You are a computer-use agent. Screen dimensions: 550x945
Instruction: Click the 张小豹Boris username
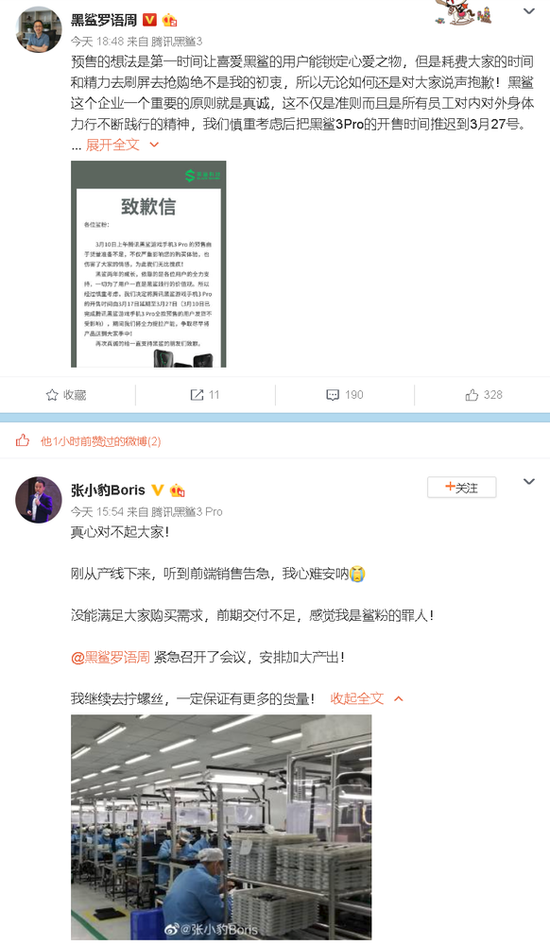point(108,490)
